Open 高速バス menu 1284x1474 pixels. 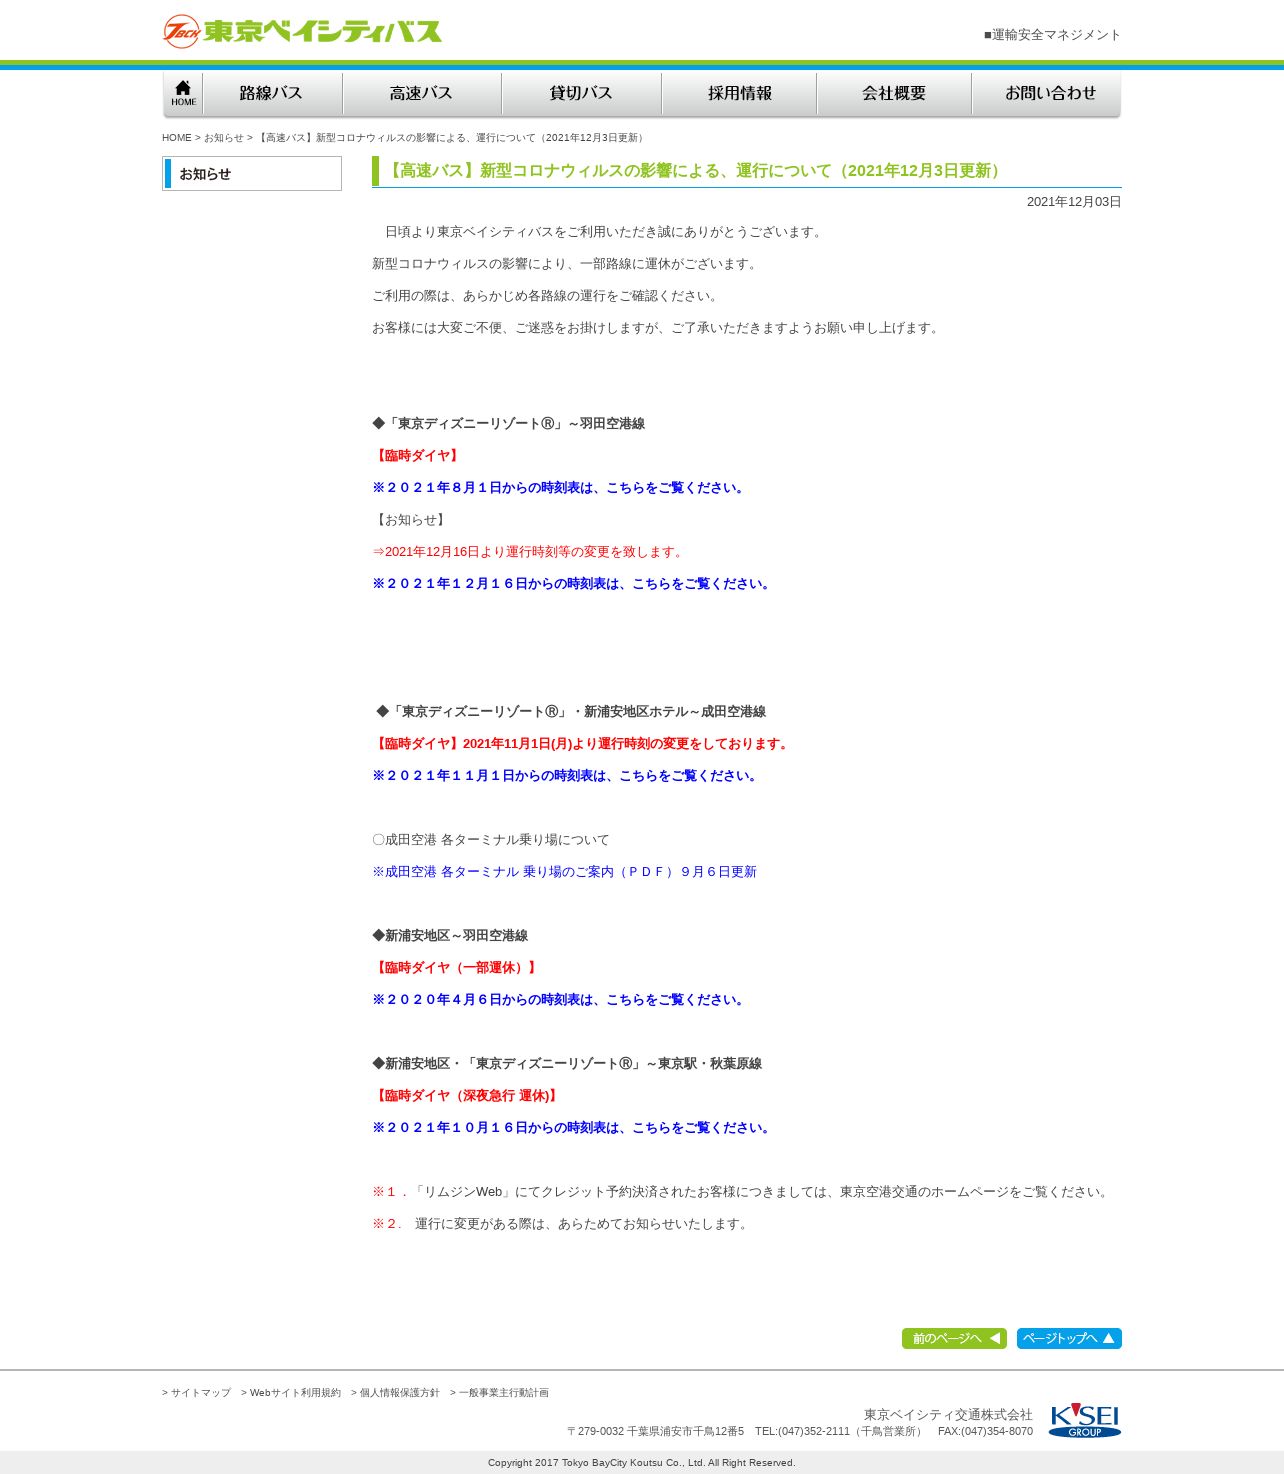point(421,94)
